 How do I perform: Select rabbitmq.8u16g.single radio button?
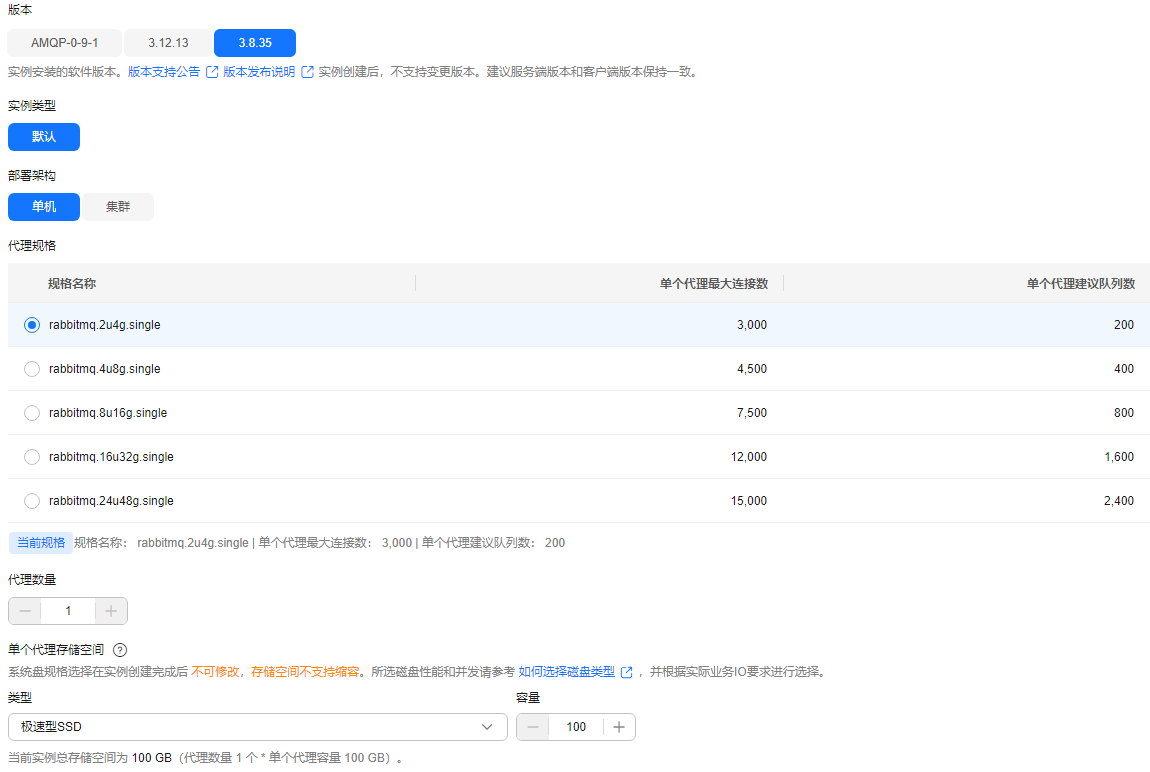click(x=32, y=413)
